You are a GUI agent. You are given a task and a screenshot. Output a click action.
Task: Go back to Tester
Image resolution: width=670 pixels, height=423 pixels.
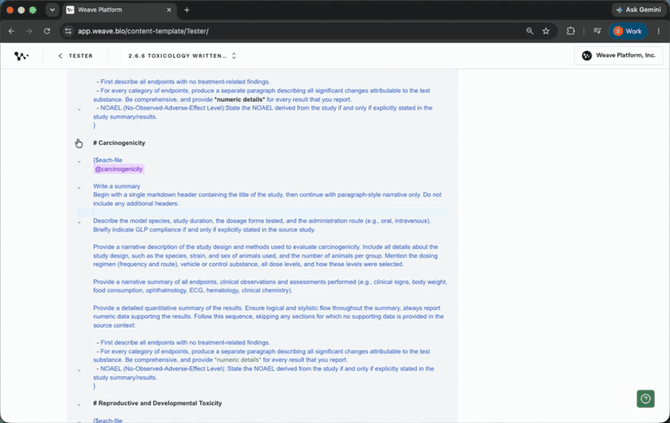coord(75,56)
